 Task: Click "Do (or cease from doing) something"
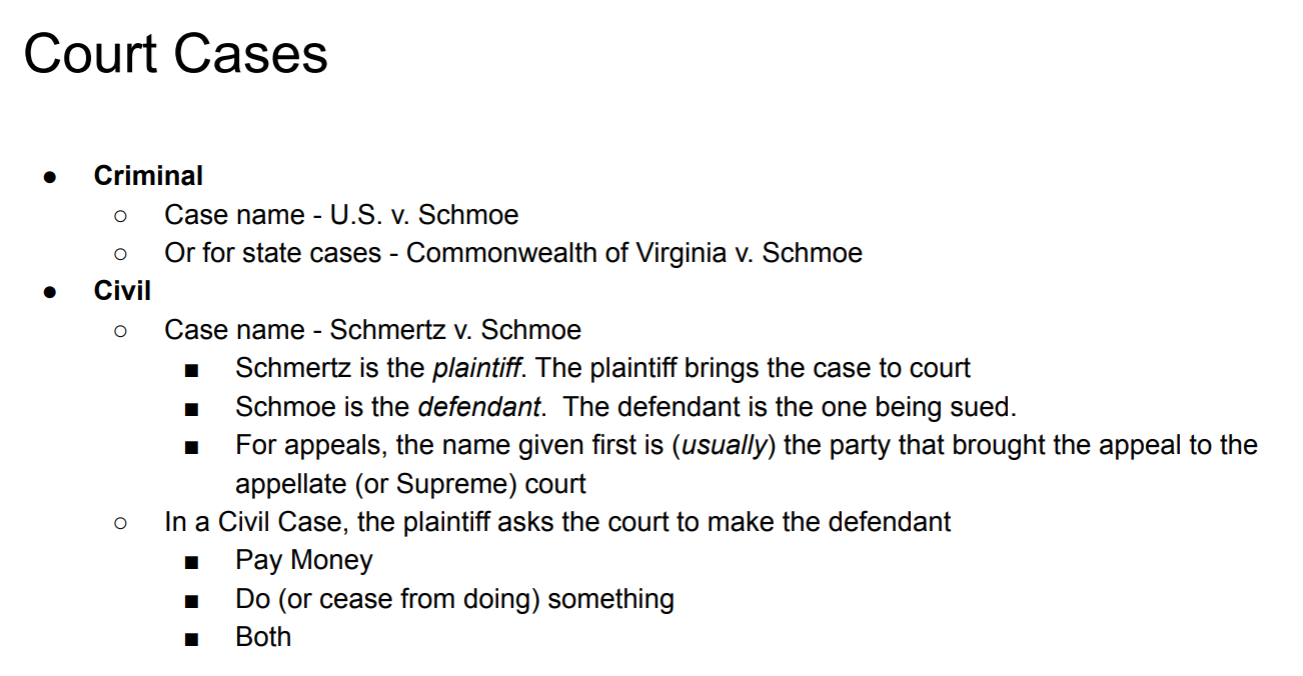coord(454,599)
